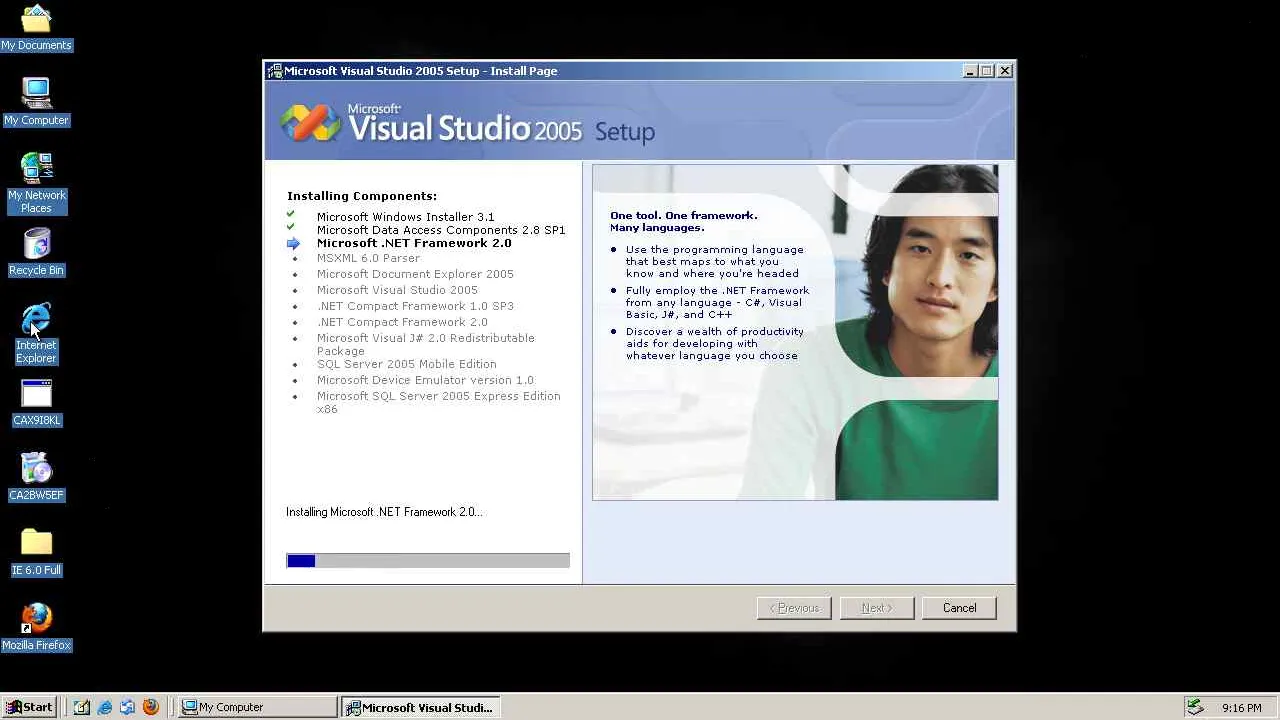Click "Microsoft Data Access Components 2.8 SP1" entry

click(441, 230)
